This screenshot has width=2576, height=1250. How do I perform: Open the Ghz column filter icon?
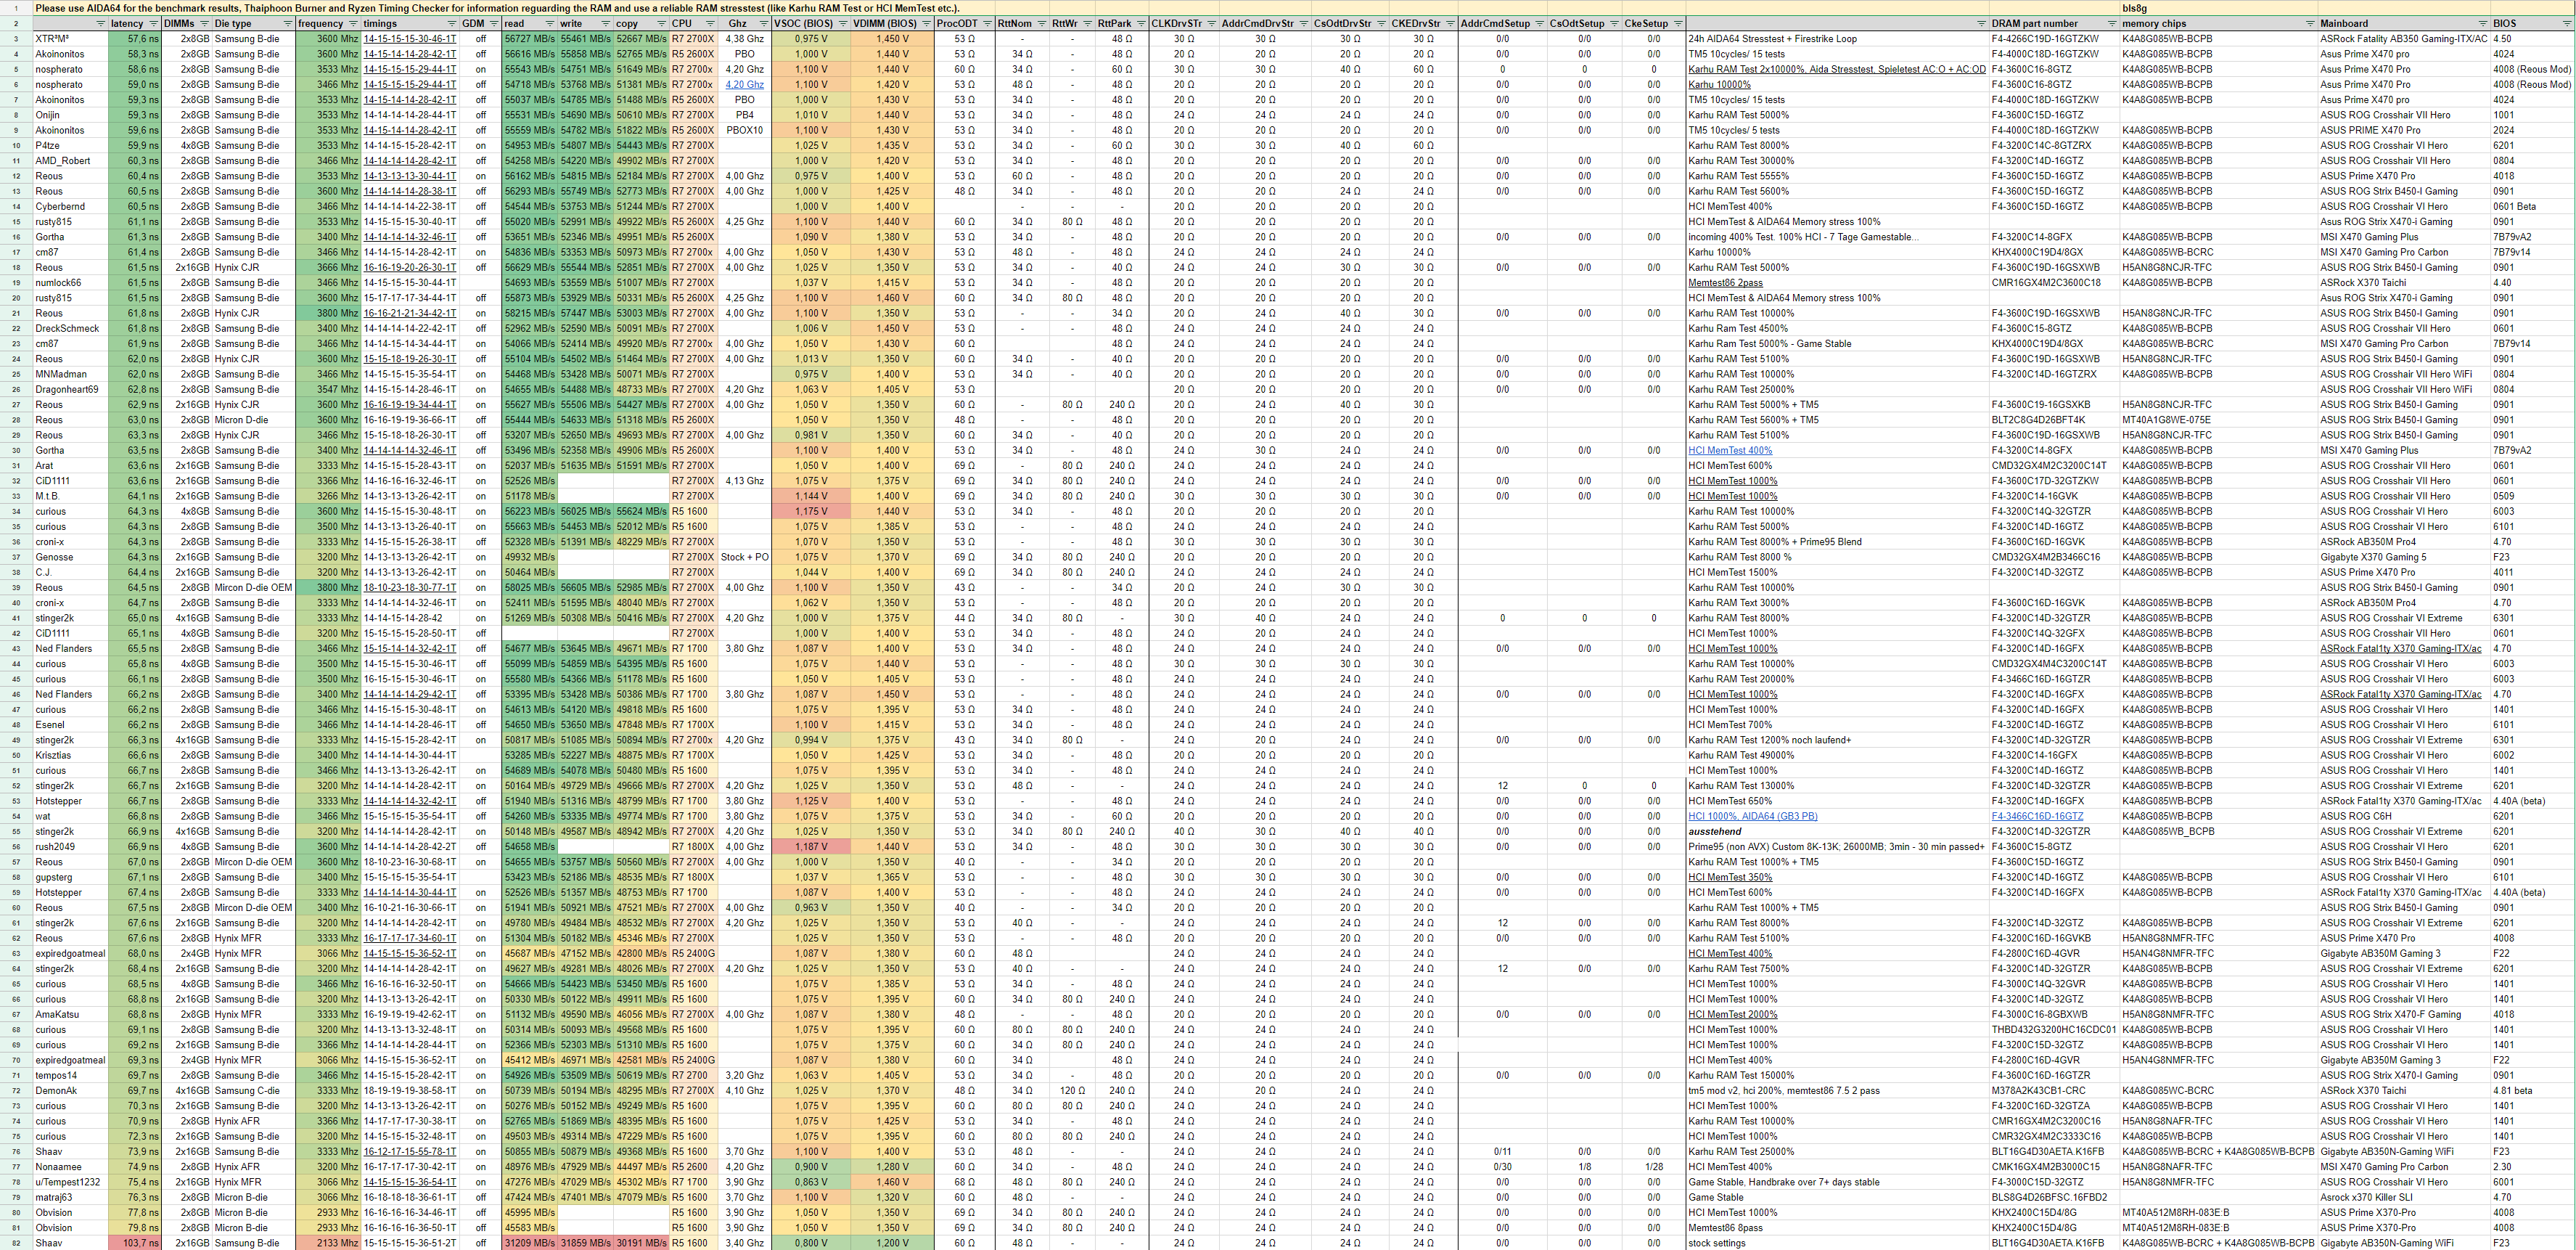763,23
